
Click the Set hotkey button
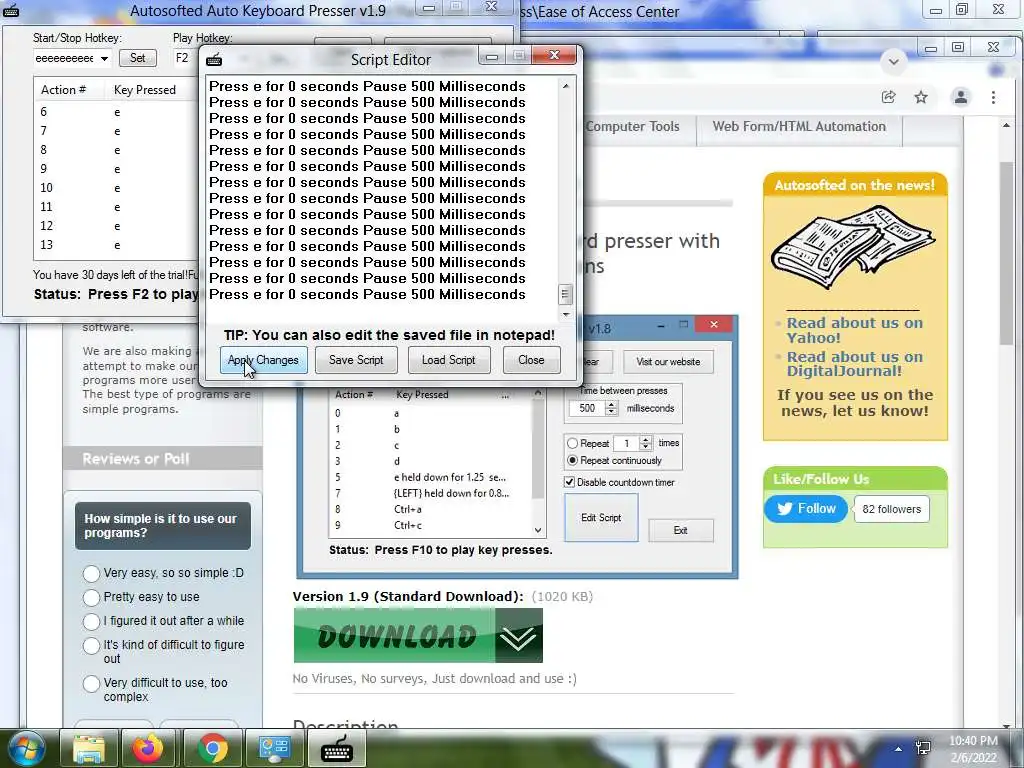(138, 58)
